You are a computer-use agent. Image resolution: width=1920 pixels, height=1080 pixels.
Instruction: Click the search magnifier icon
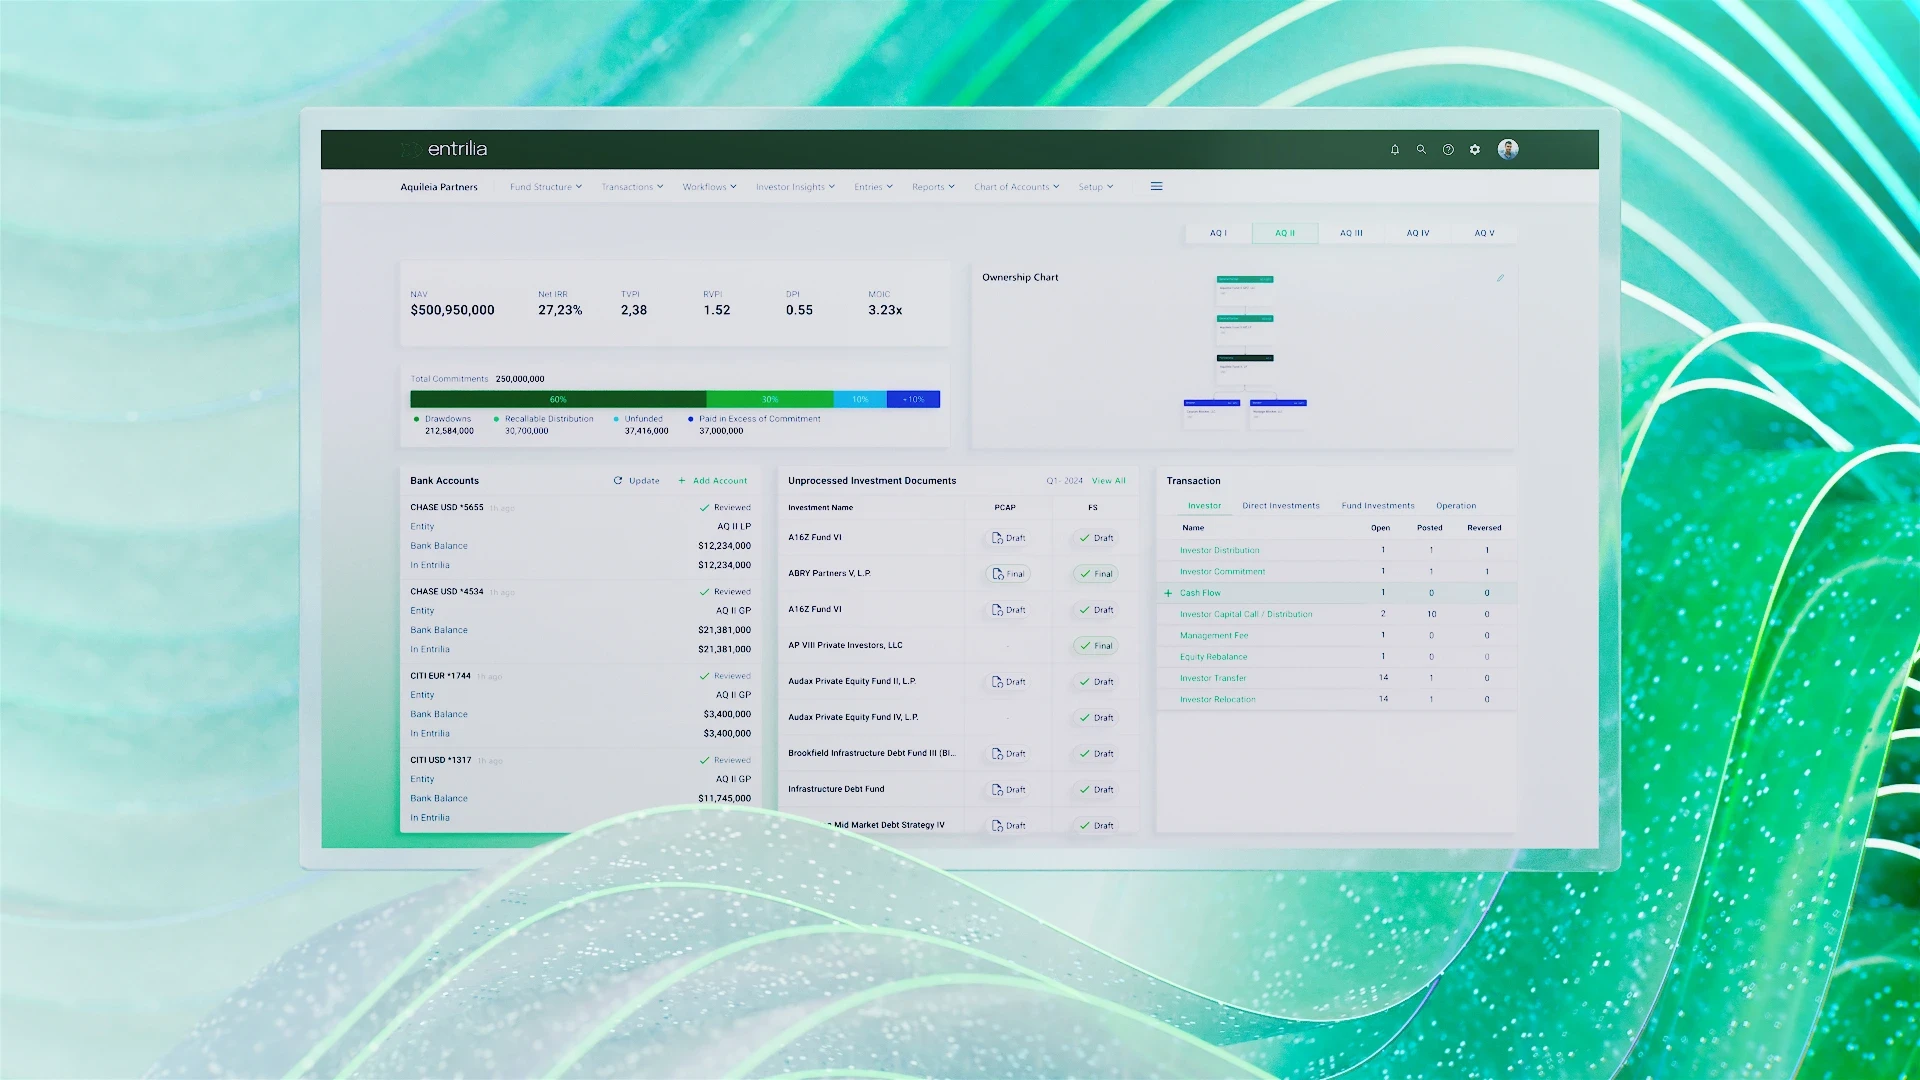[1421, 150]
